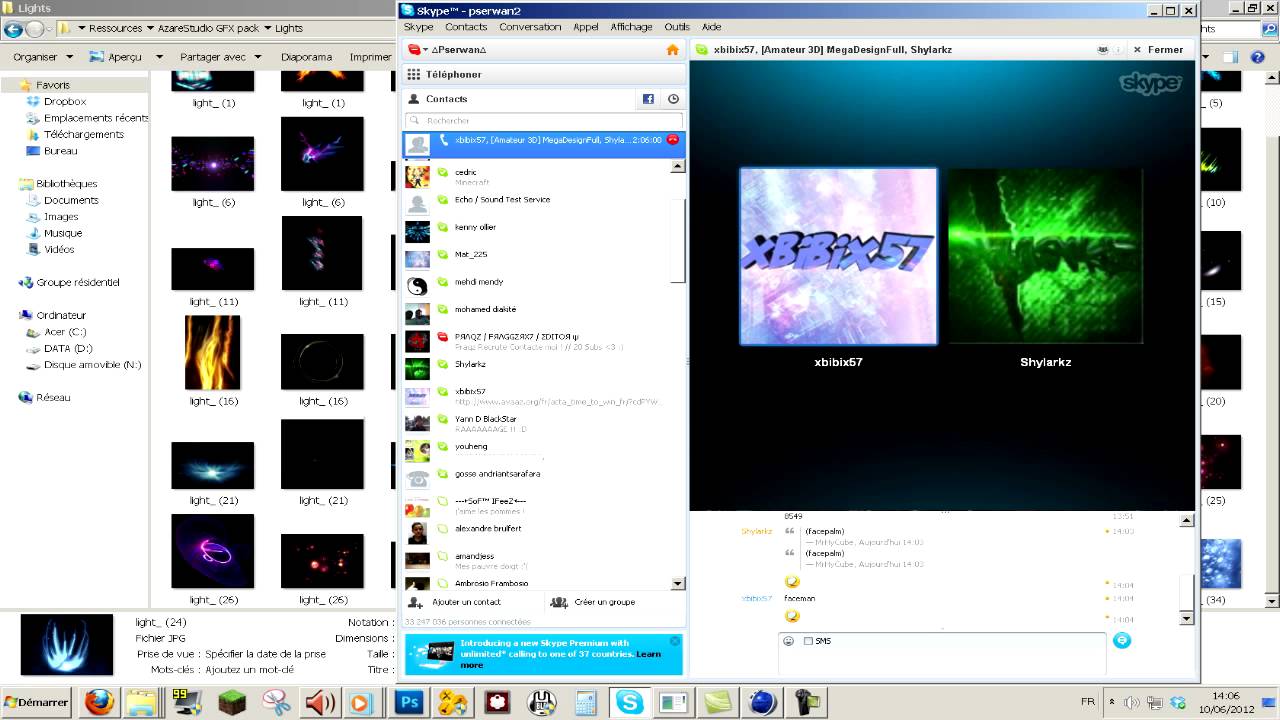Open Snipping Tool scissors taskbar icon

pyautogui.click(x=276, y=702)
